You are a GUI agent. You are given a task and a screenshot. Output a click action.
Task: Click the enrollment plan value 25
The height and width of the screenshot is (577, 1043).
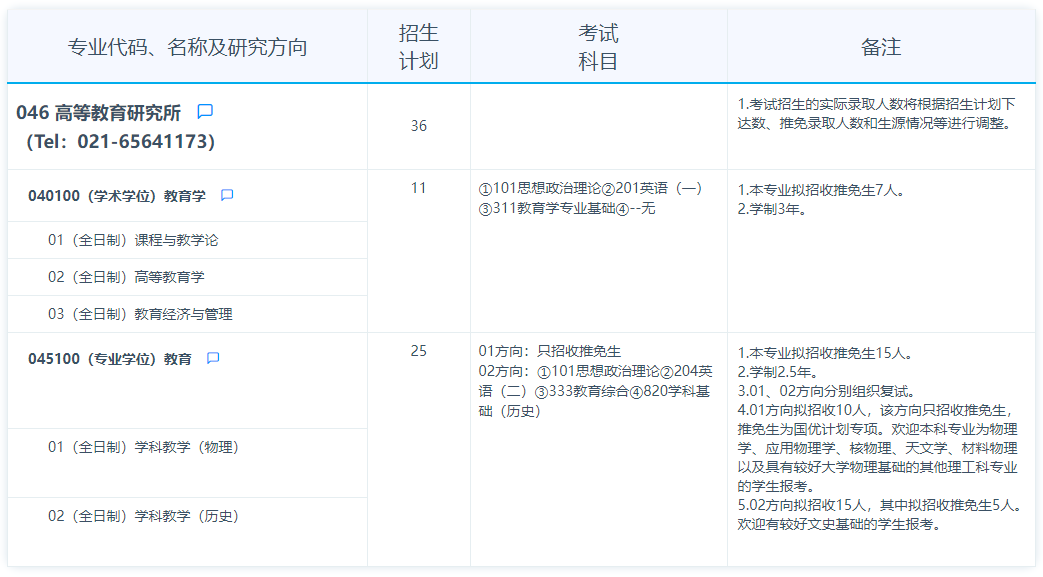tap(418, 351)
